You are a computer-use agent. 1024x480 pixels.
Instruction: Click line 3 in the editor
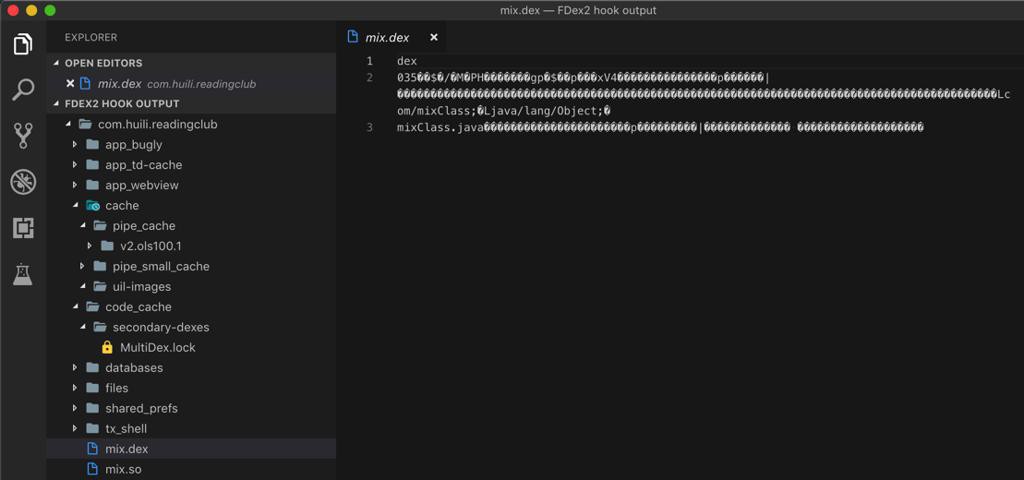[x=660, y=127]
